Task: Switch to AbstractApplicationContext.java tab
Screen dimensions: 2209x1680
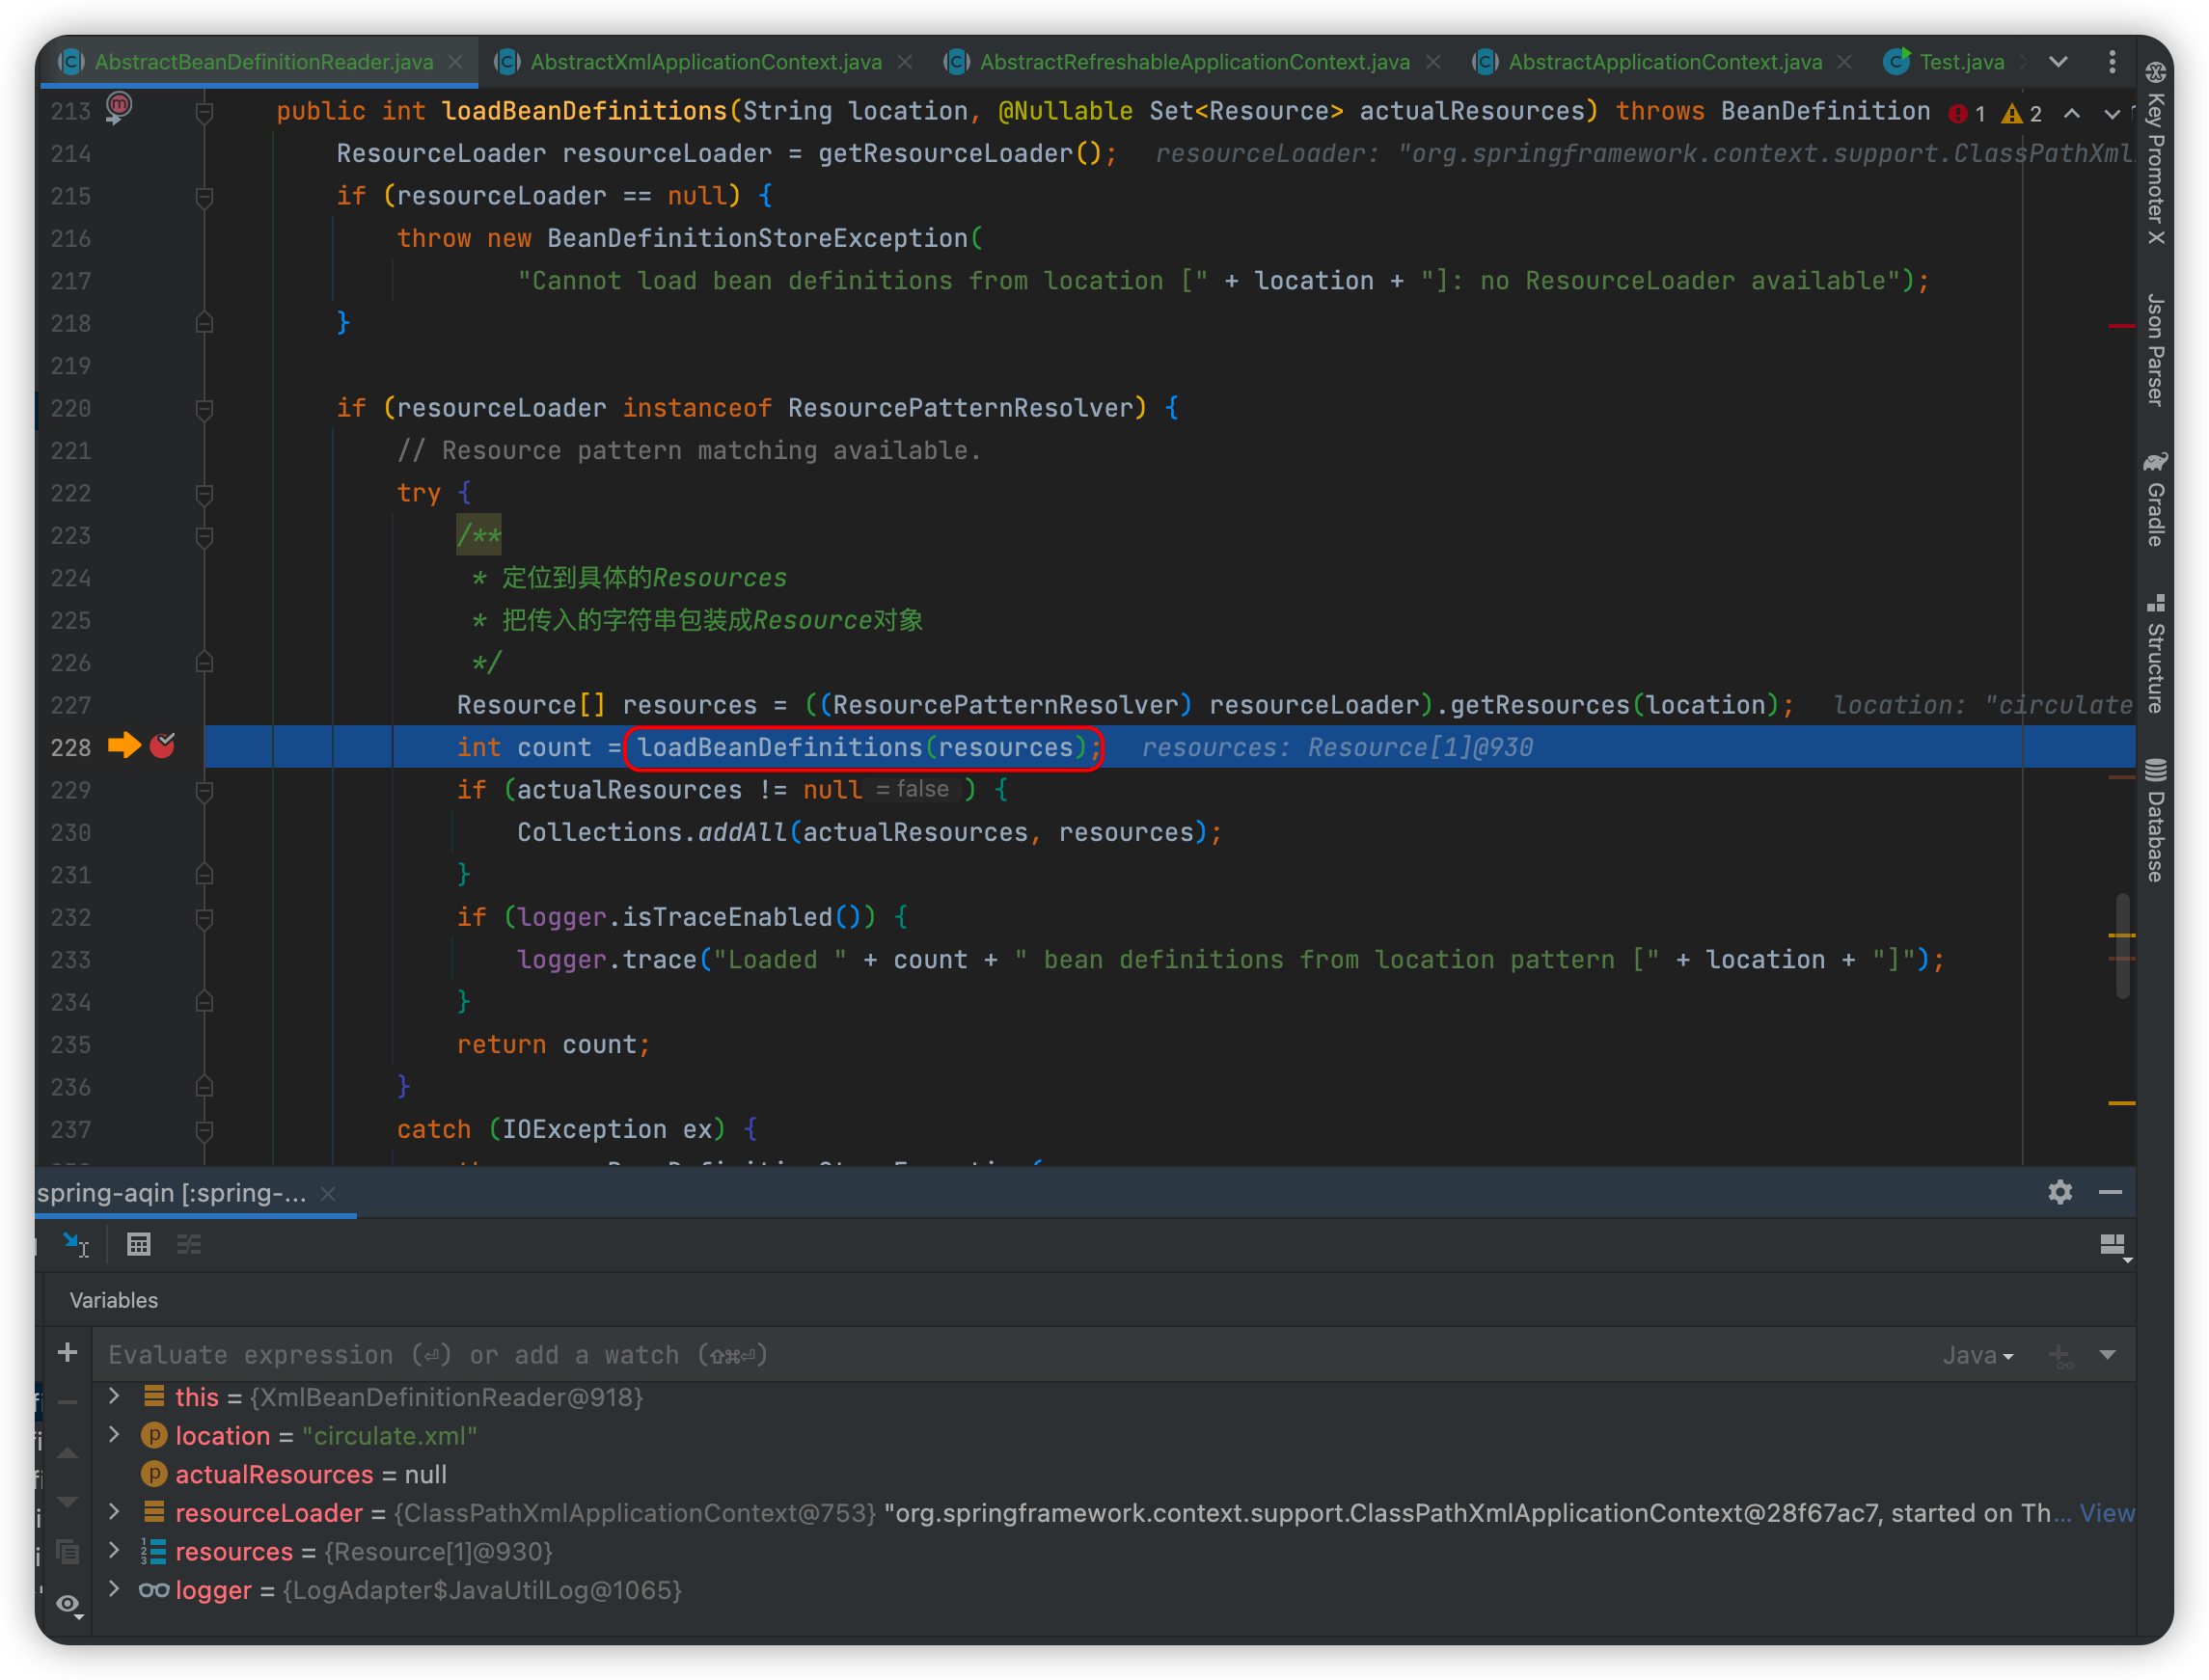Action: coord(1664,62)
